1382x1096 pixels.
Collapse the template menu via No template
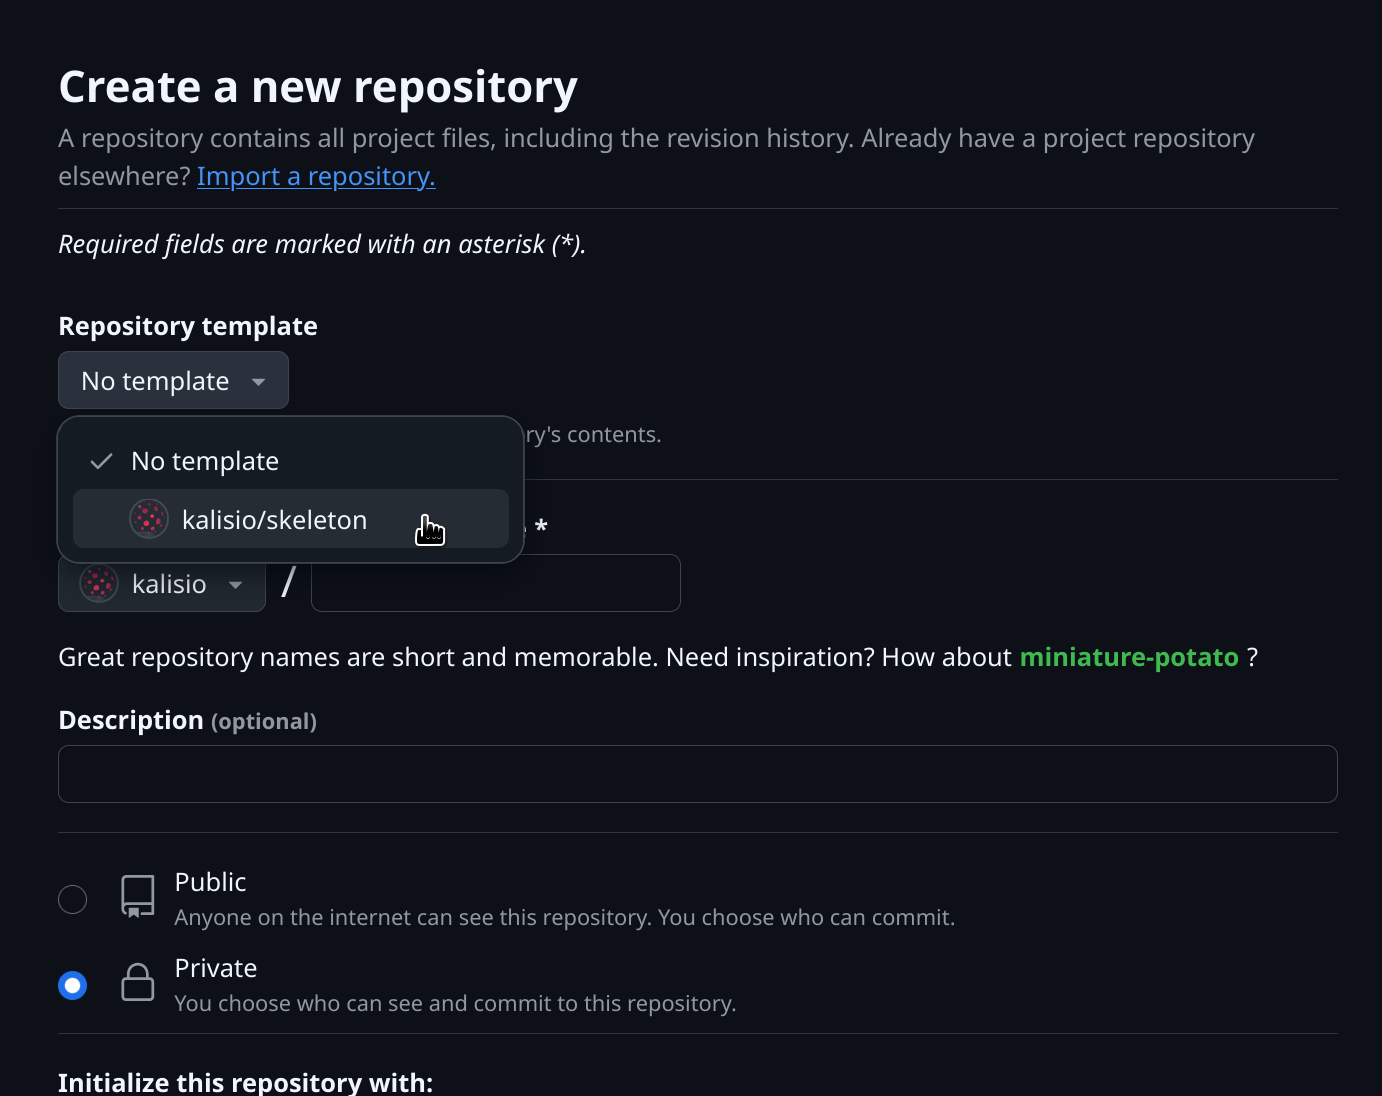click(x=204, y=460)
